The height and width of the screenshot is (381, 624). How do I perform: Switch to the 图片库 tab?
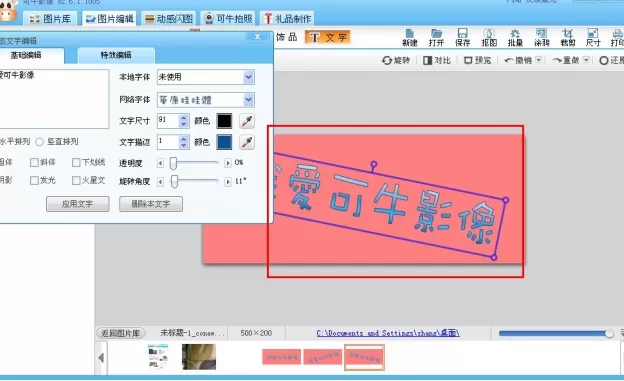(51, 19)
